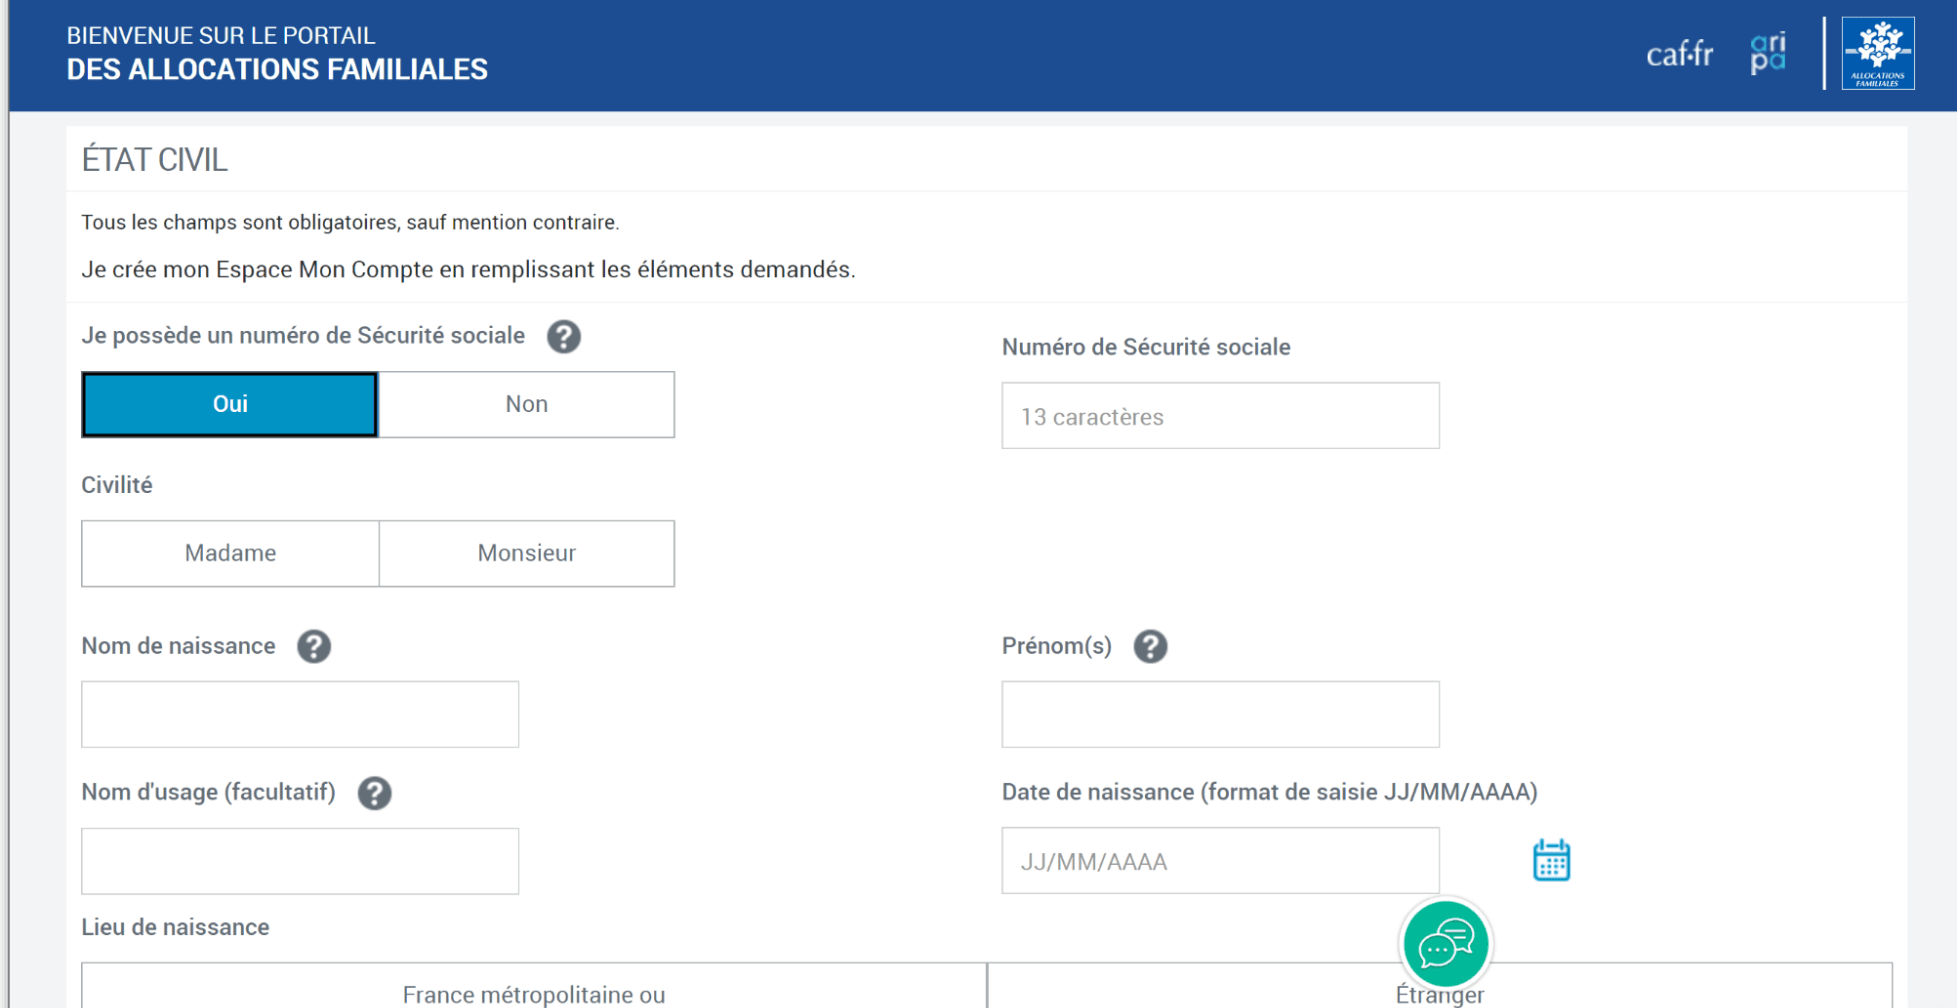The height and width of the screenshot is (1008, 1957).
Task: Select France métropolitaine as birthplace
Action: (534, 990)
